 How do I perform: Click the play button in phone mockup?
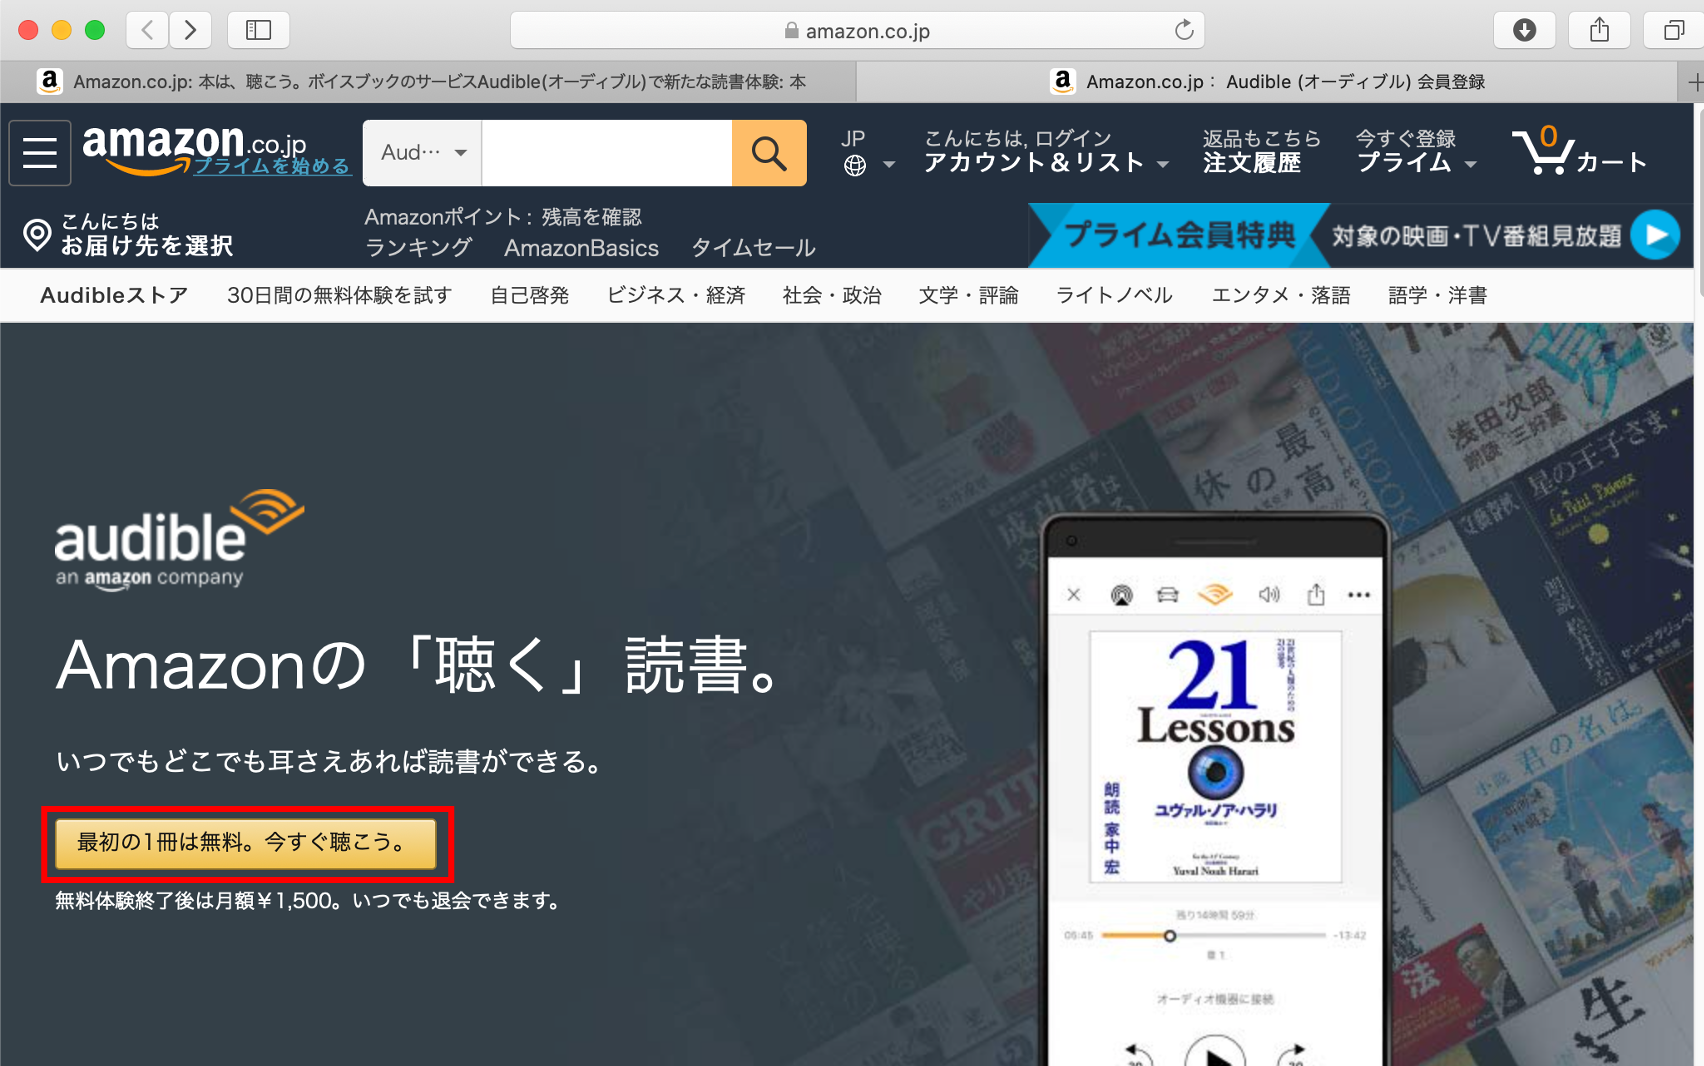(x=1215, y=1052)
